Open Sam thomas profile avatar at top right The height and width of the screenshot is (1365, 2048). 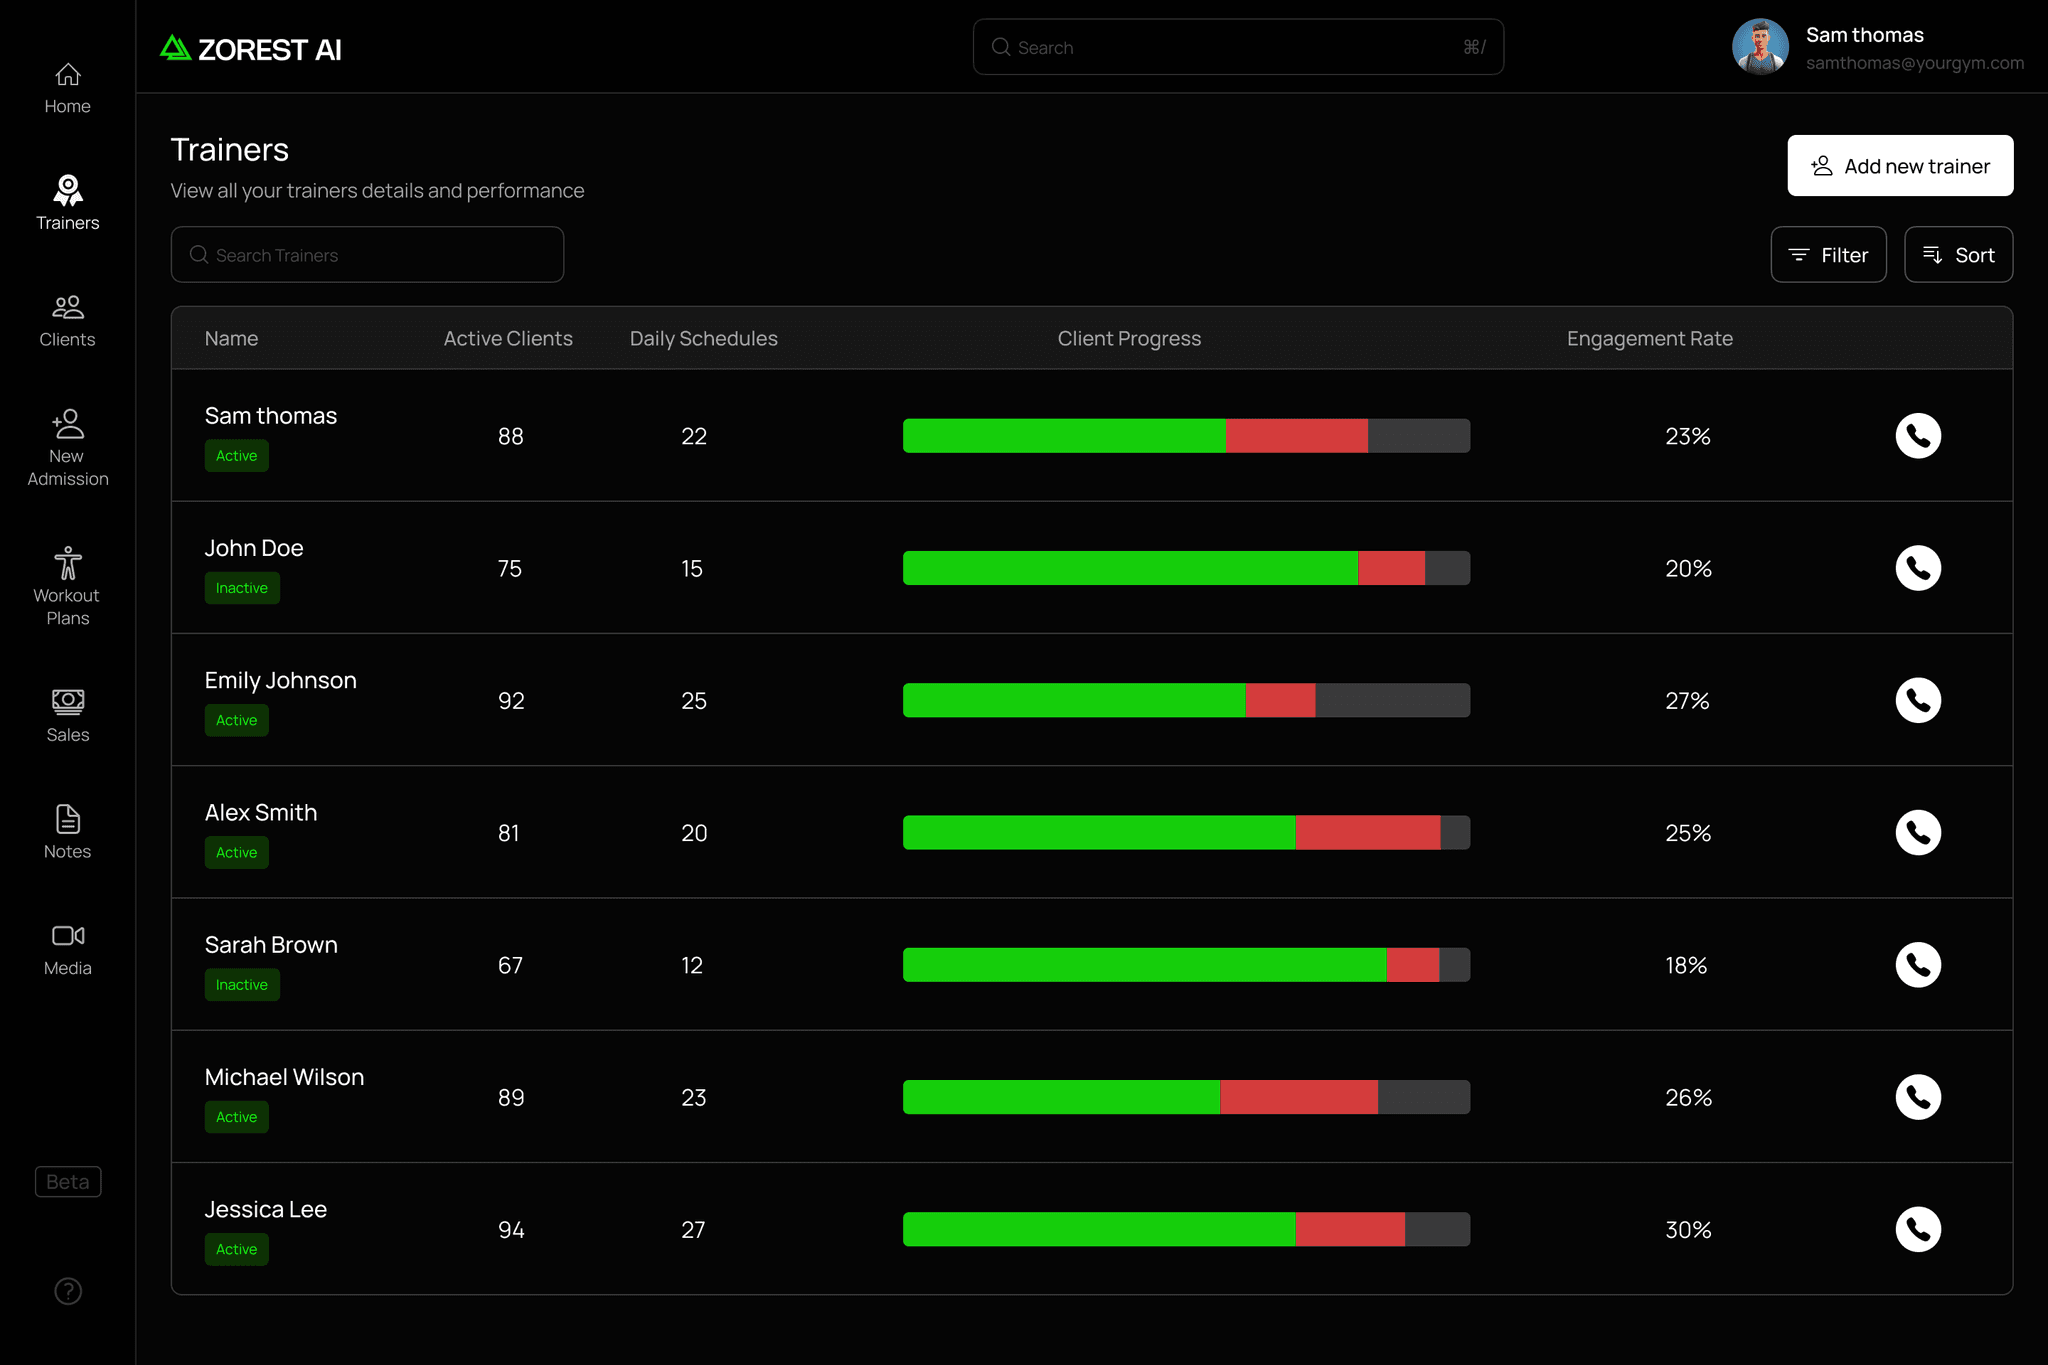point(1760,47)
